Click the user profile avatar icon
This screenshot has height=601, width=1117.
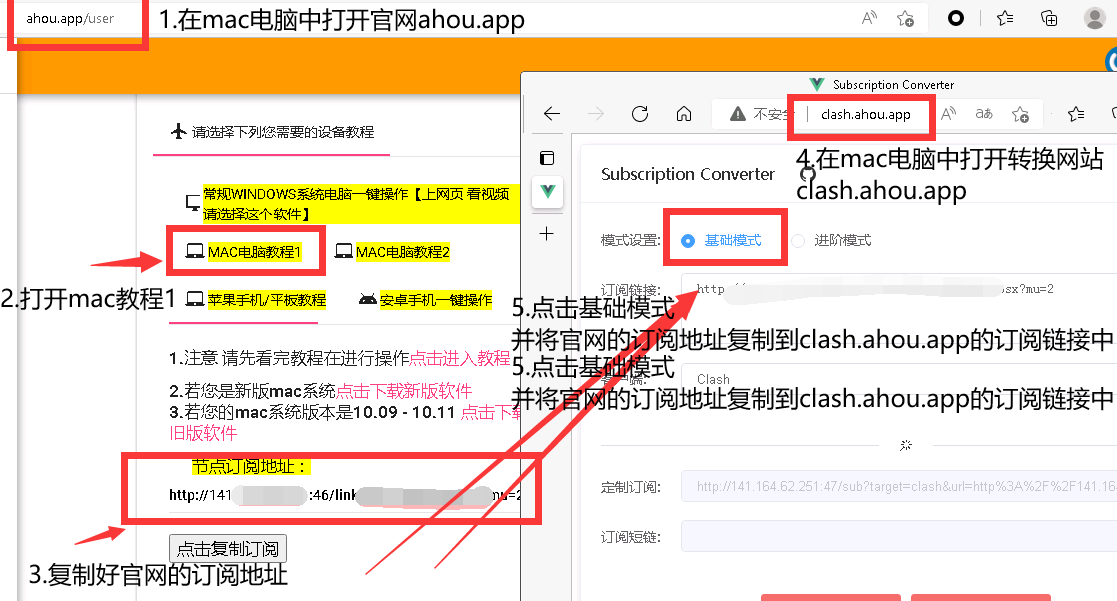coord(1094,18)
